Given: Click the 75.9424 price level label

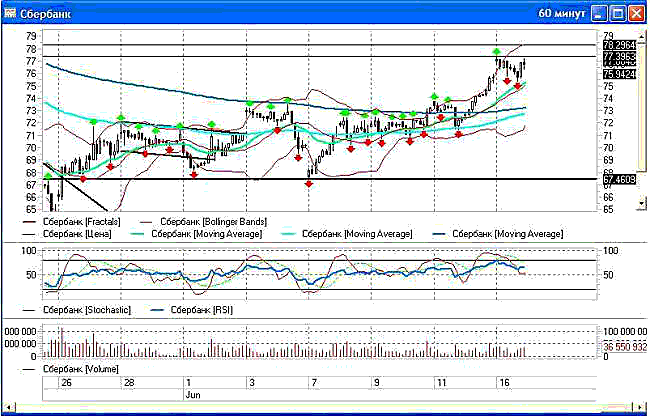Looking at the screenshot, I should (x=619, y=75).
